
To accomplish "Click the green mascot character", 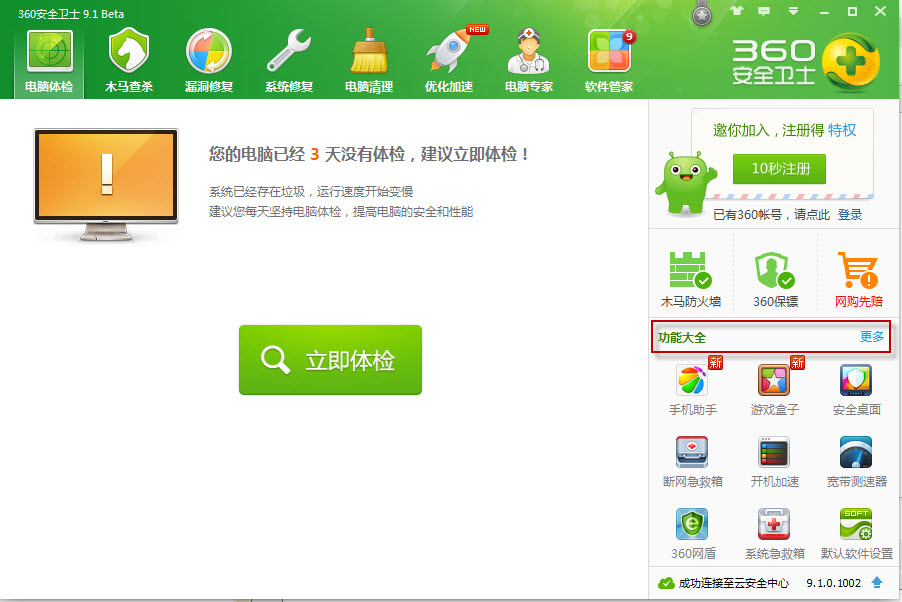I will coord(685,183).
